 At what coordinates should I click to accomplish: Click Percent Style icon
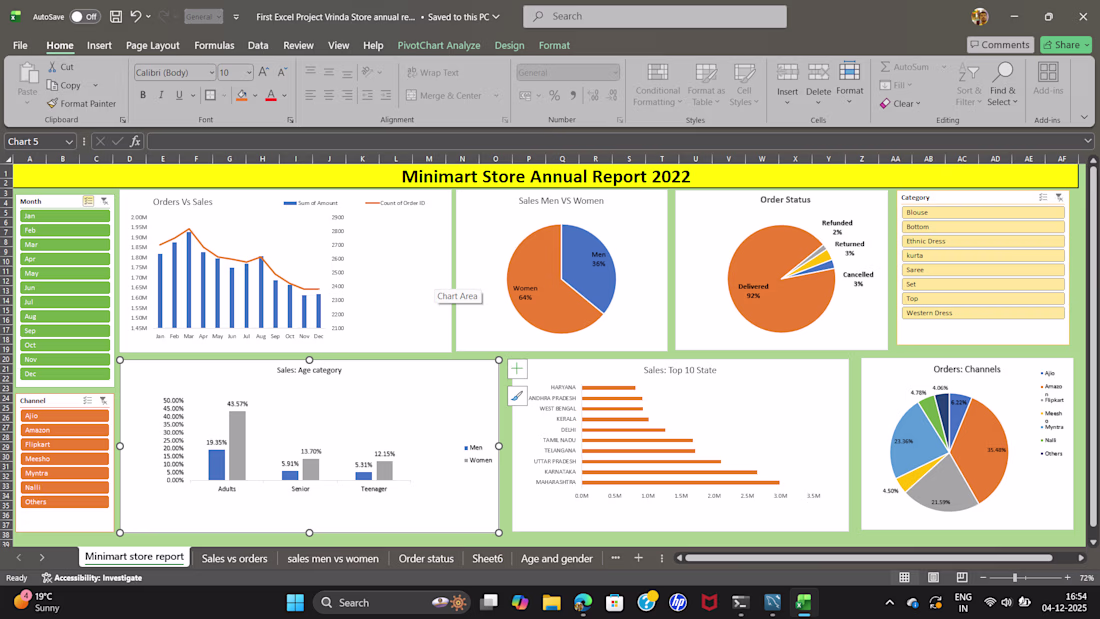tap(554, 95)
